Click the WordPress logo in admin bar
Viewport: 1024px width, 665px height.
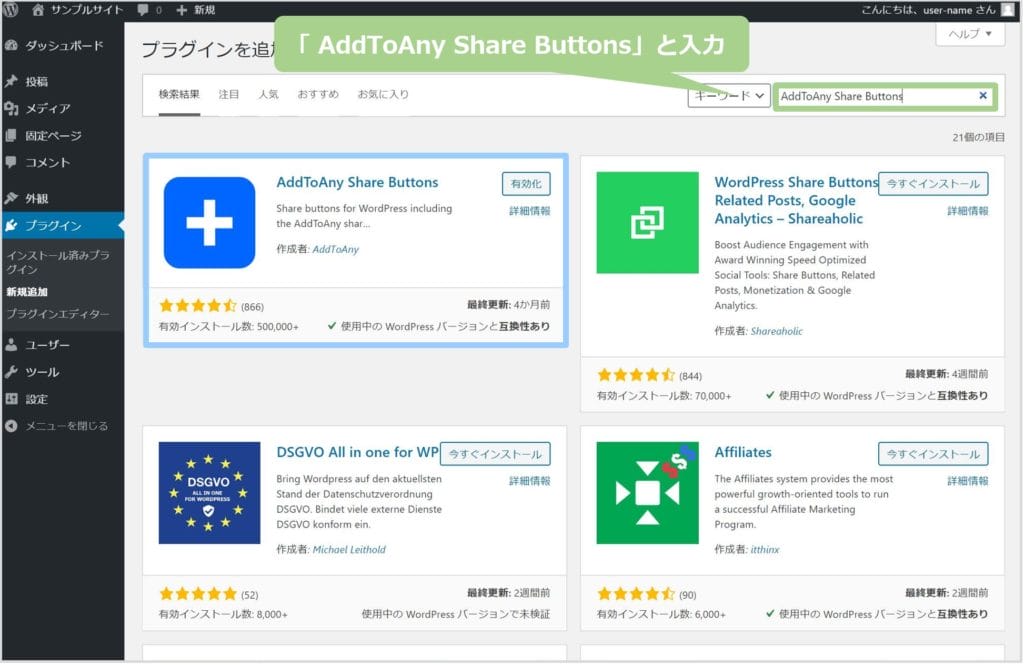(x=11, y=10)
